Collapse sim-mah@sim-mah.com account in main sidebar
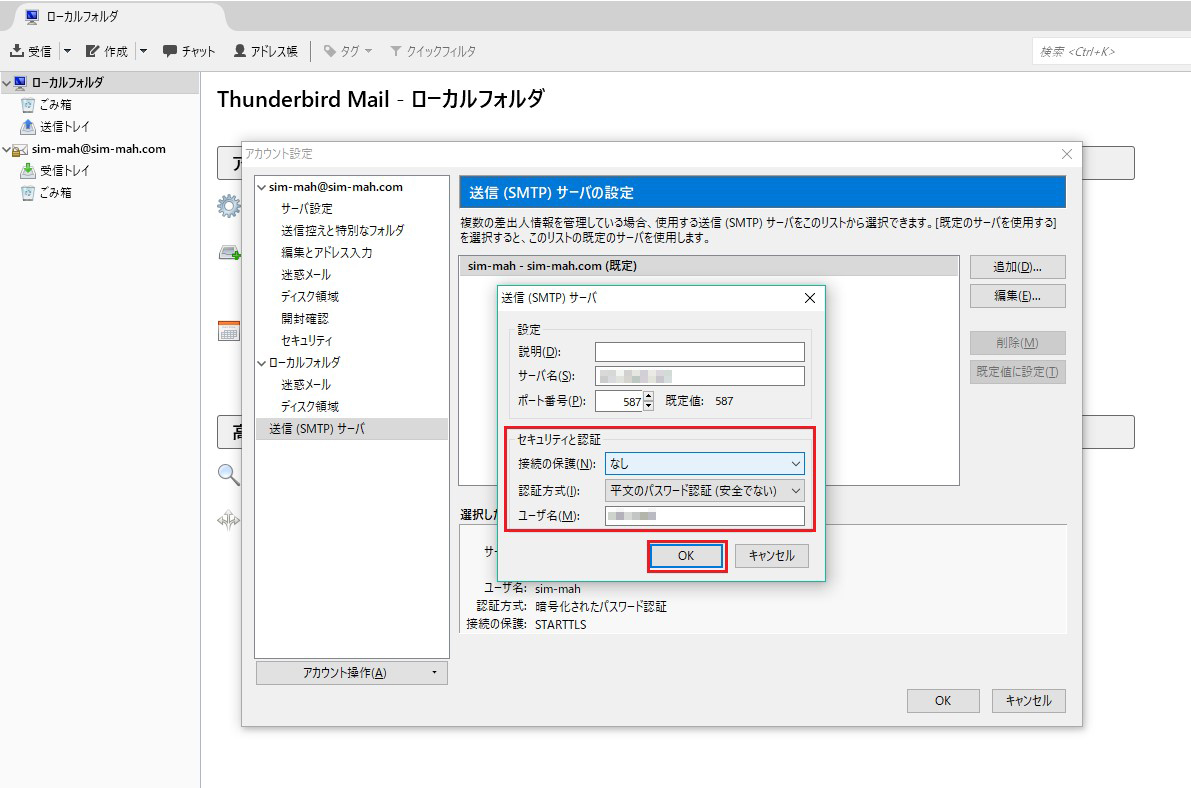The height and width of the screenshot is (788, 1191). click(x=7, y=150)
